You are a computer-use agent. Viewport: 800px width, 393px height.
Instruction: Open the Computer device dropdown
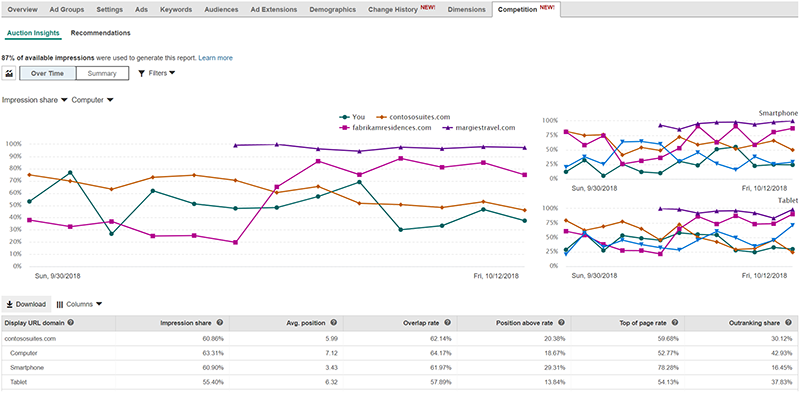(x=92, y=100)
